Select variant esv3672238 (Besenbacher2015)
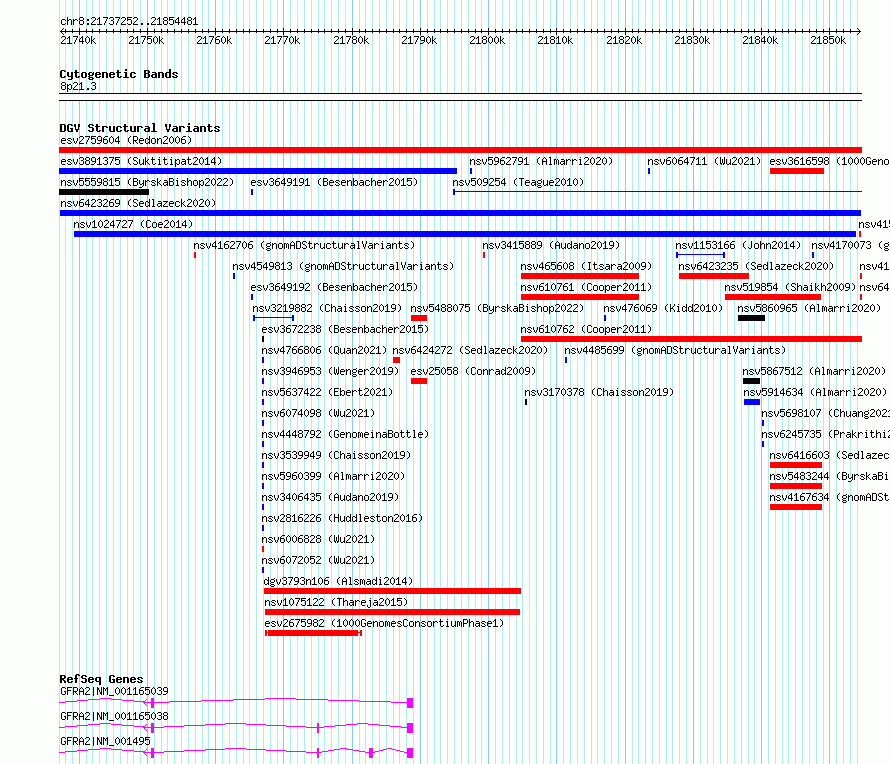This screenshot has width=890, height=764. coord(345,329)
